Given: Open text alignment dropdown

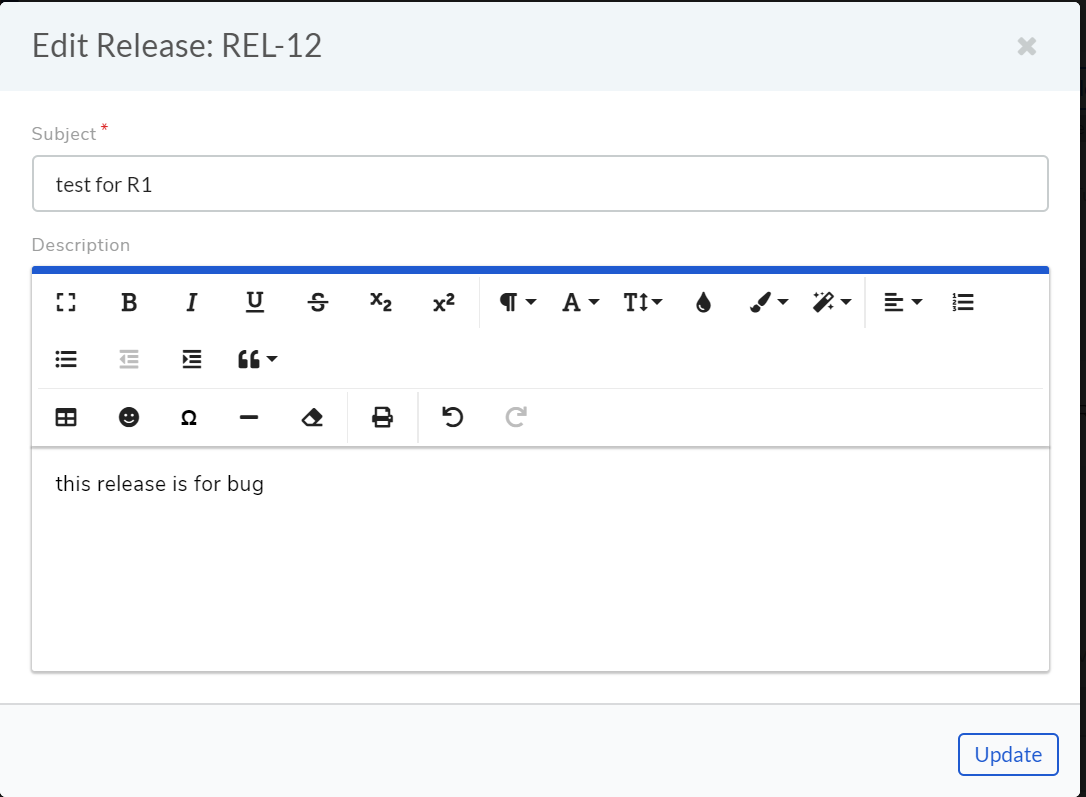Looking at the screenshot, I should tap(903, 303).
